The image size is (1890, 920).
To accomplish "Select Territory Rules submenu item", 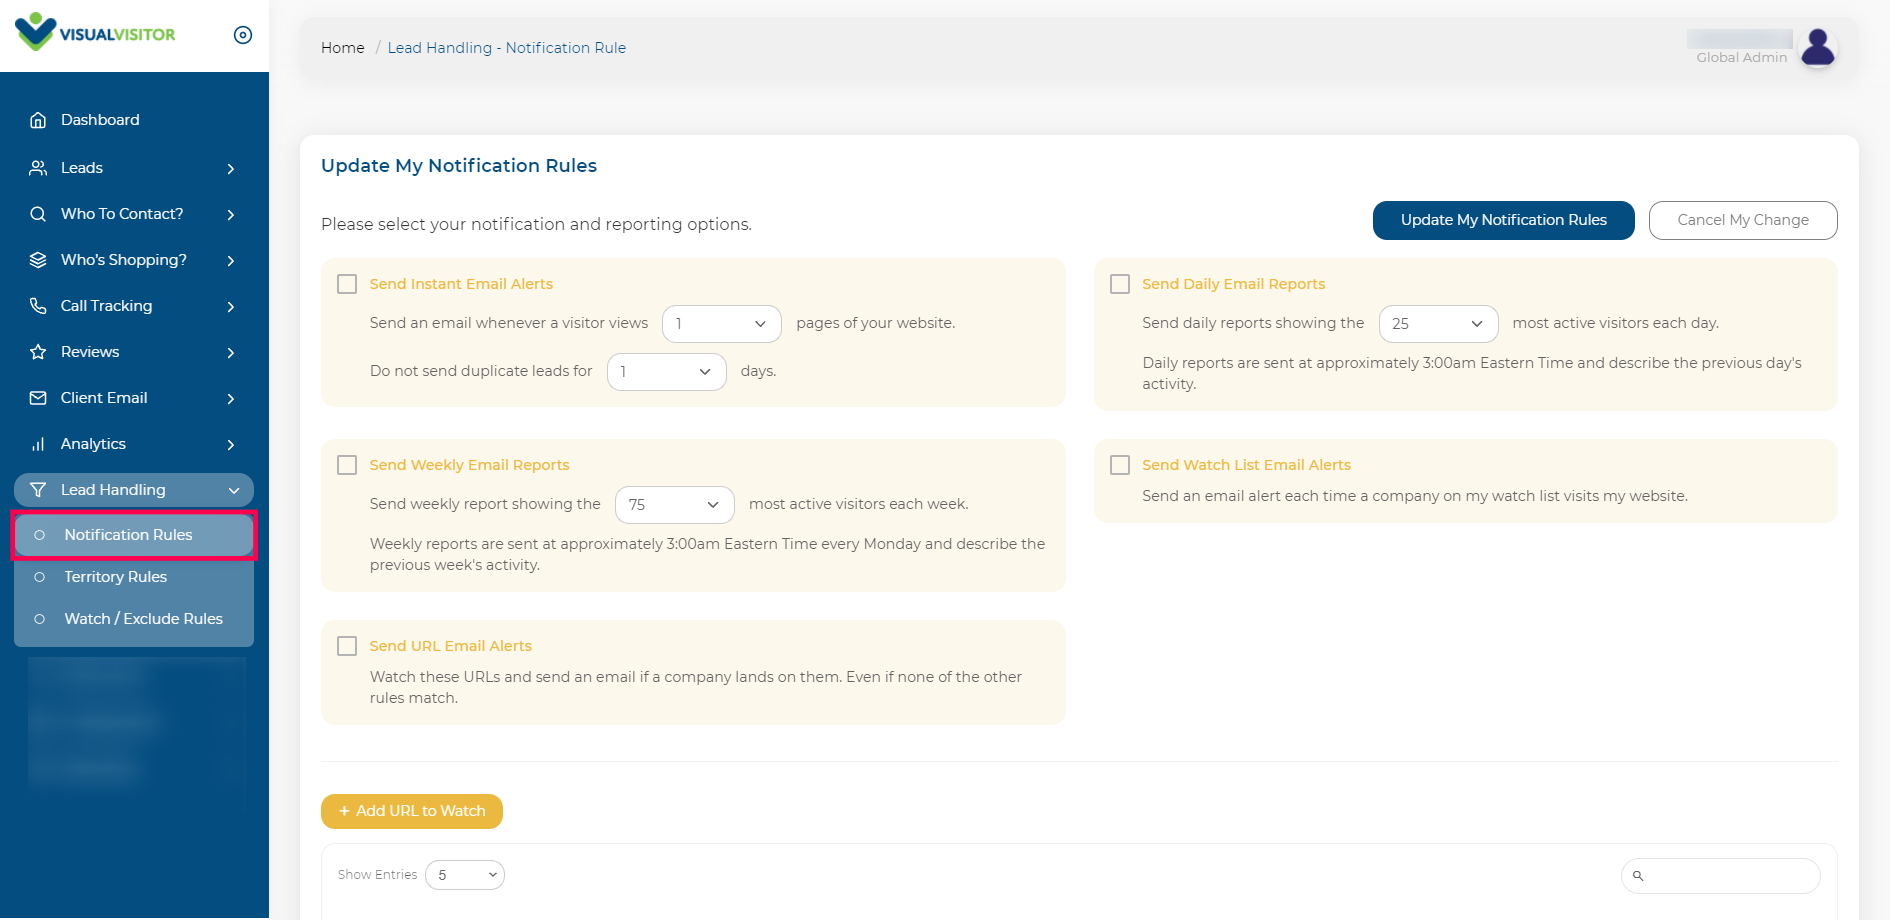I will tap(134, 577).
